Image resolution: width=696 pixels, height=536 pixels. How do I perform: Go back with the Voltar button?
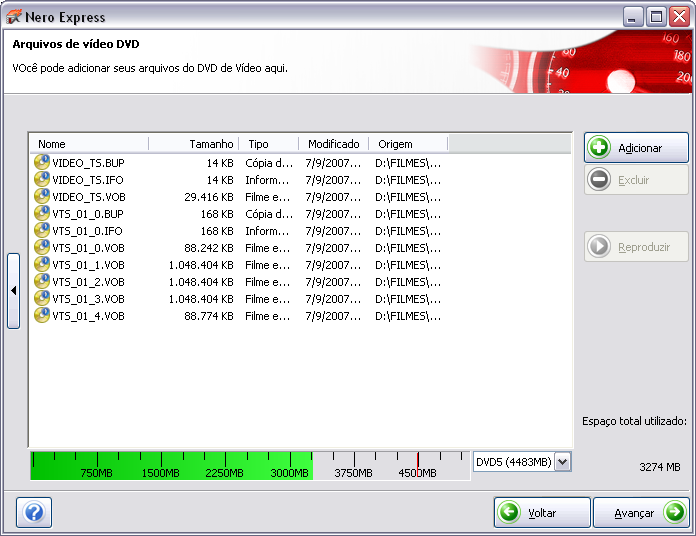pyautogui.click(x=542, y=512)
